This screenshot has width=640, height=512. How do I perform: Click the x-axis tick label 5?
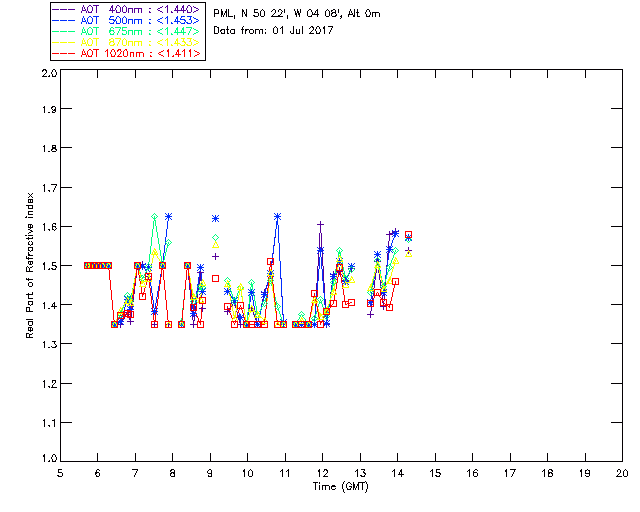click(60, 473)
